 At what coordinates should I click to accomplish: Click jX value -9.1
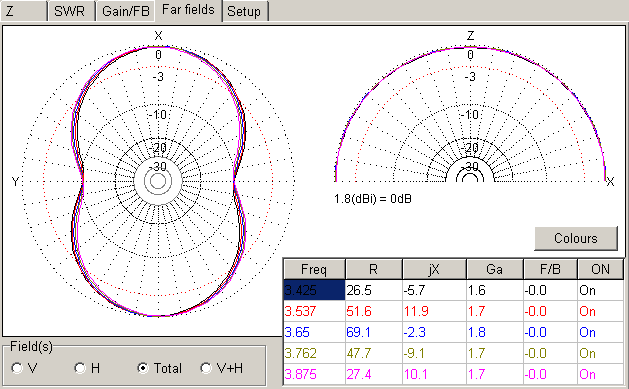434,353
